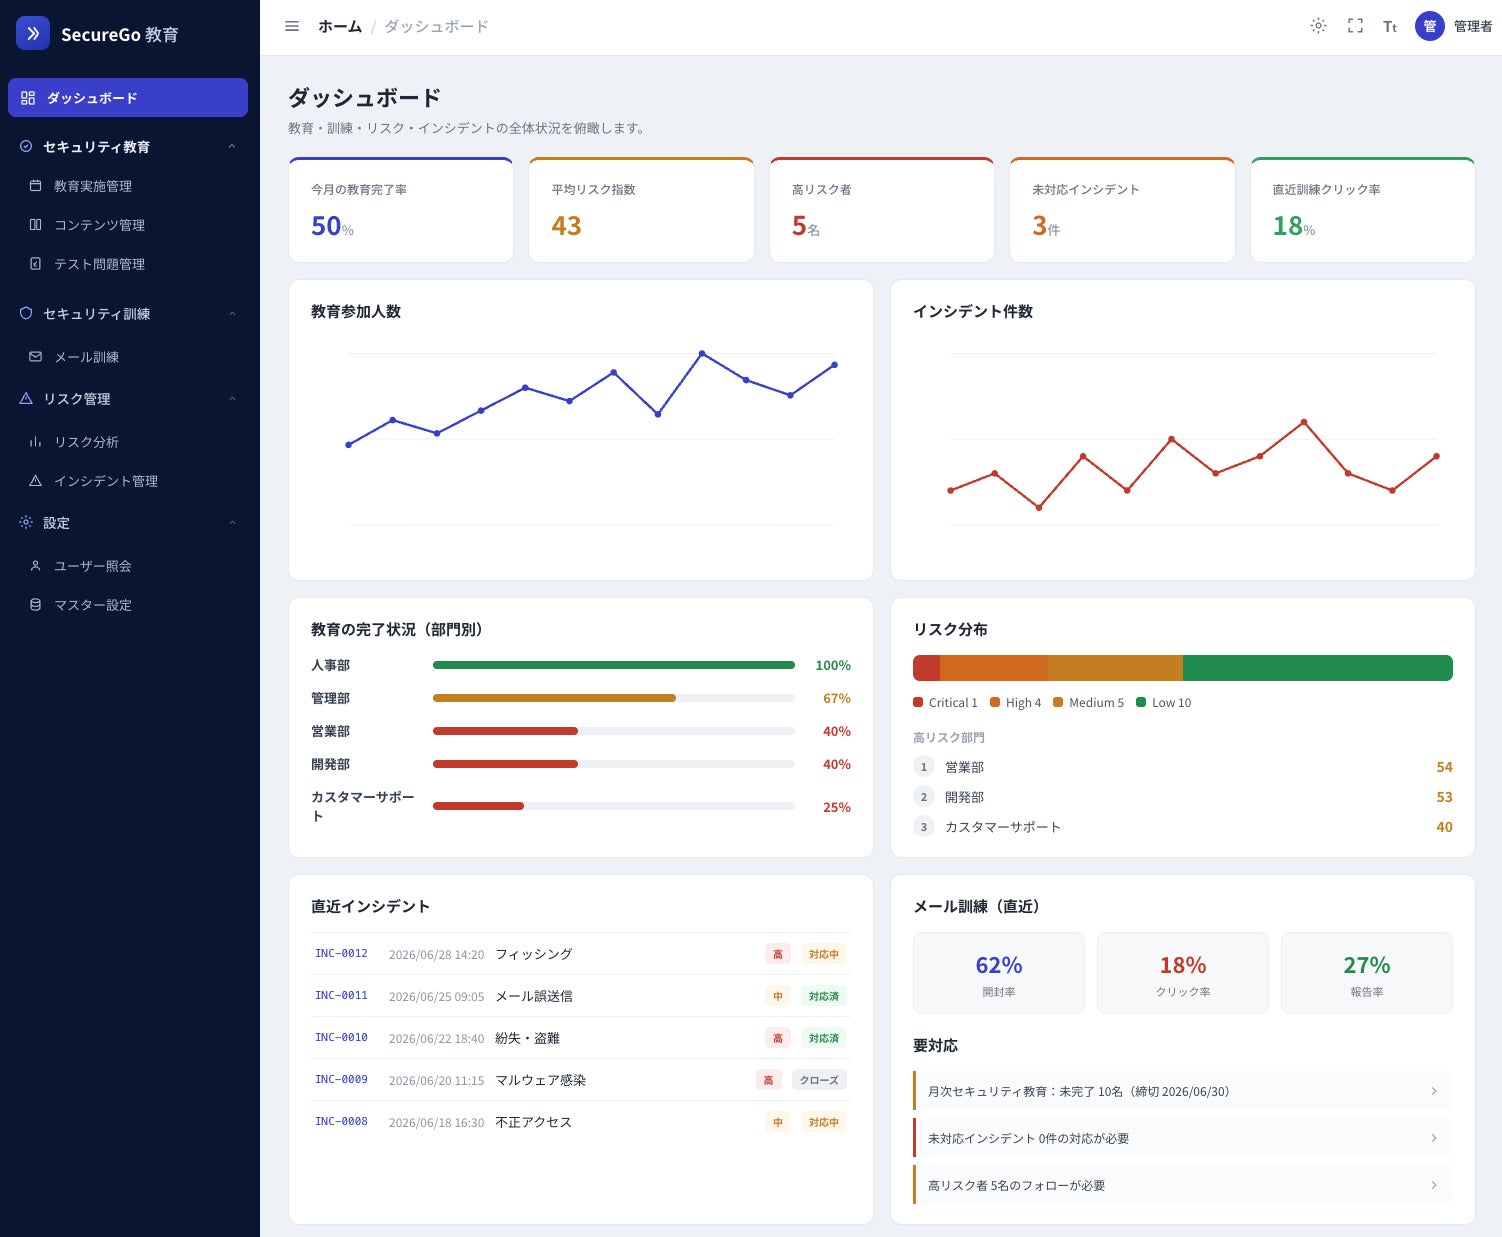
Task: Click the SecureGo logo icon
Action: pyautogui.click(x=33, y=33)
